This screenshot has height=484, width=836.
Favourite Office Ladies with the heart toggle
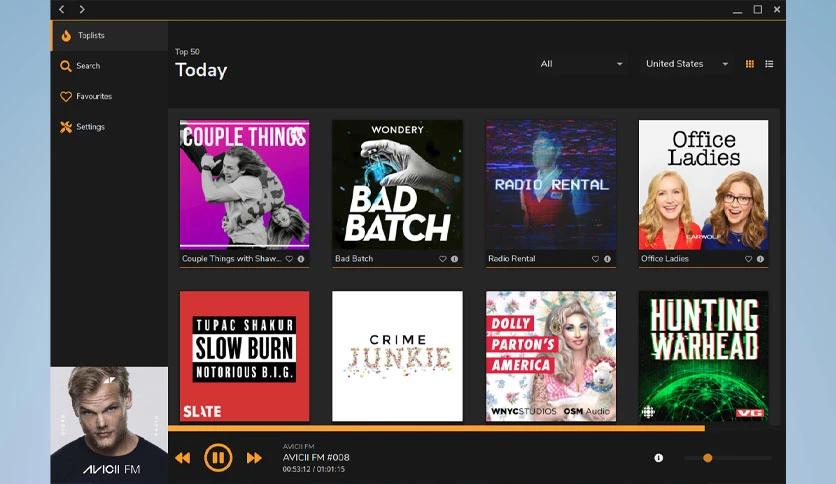(749, 259)
